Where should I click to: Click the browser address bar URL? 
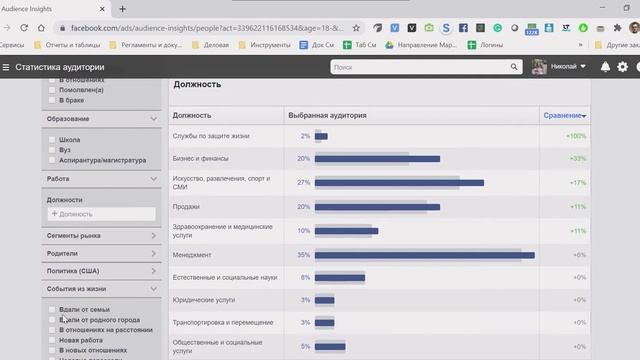pyautogui.click(x=207, y=28)
